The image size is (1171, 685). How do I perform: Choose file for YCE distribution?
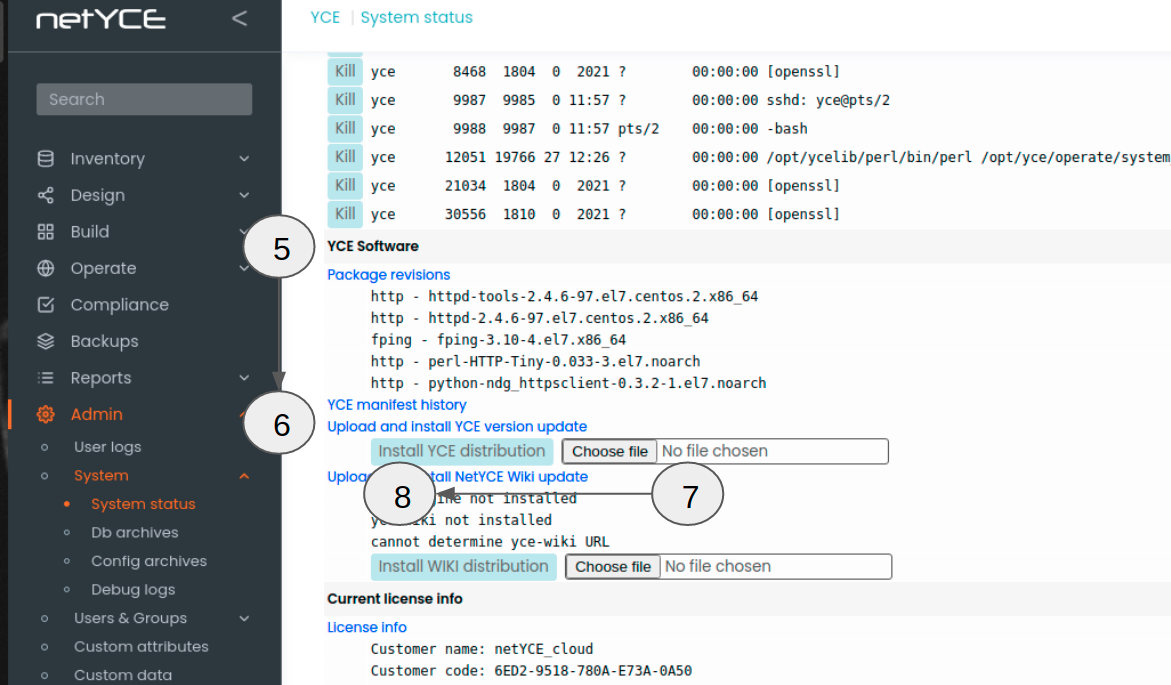[x=609, y=451]
